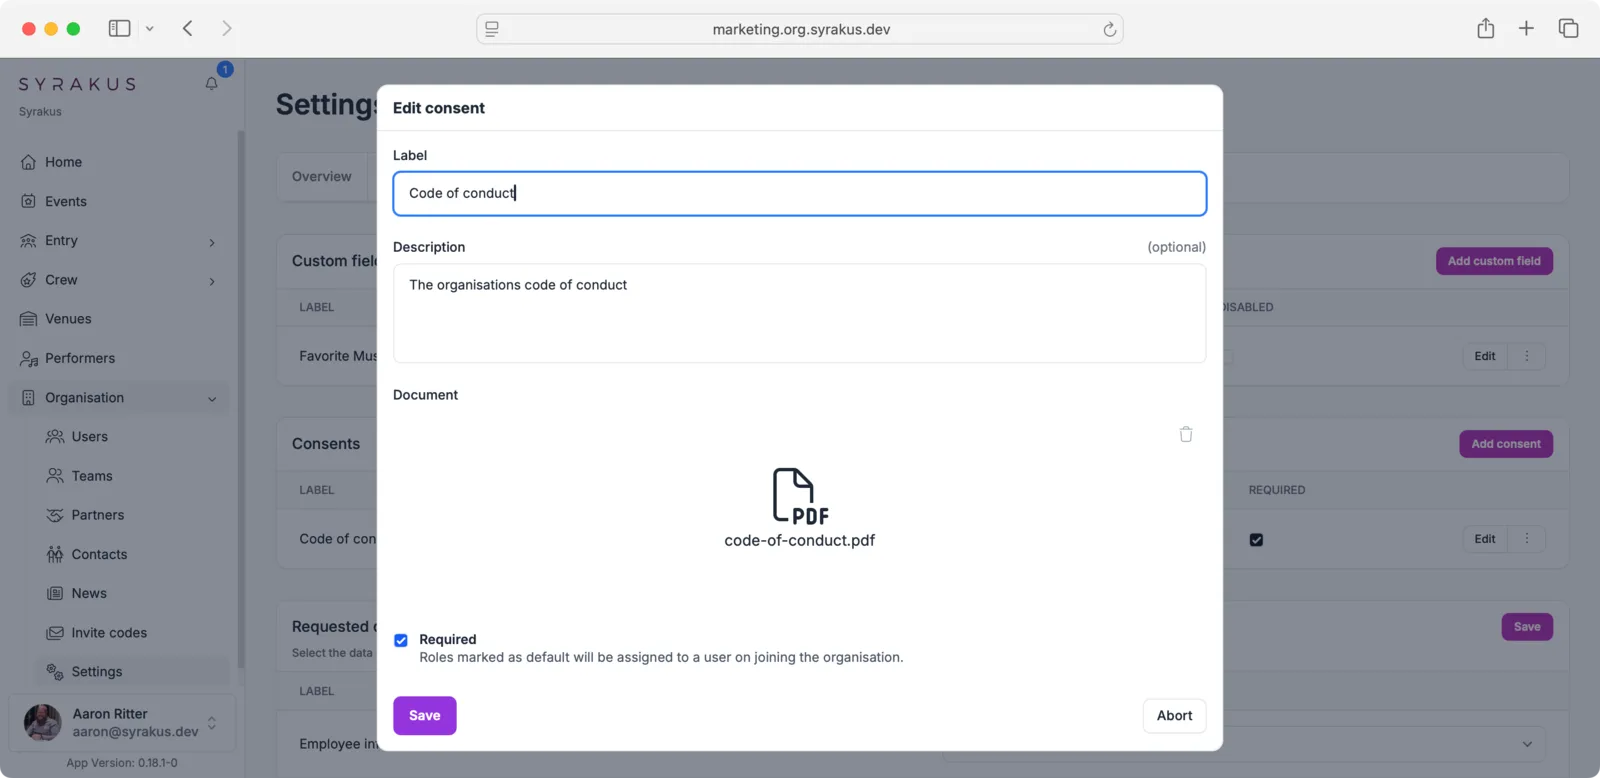Expand the Crew sidebar submenu
Image resolution: width=1600 pixels, height=778 pixels.
pos(211,281)
